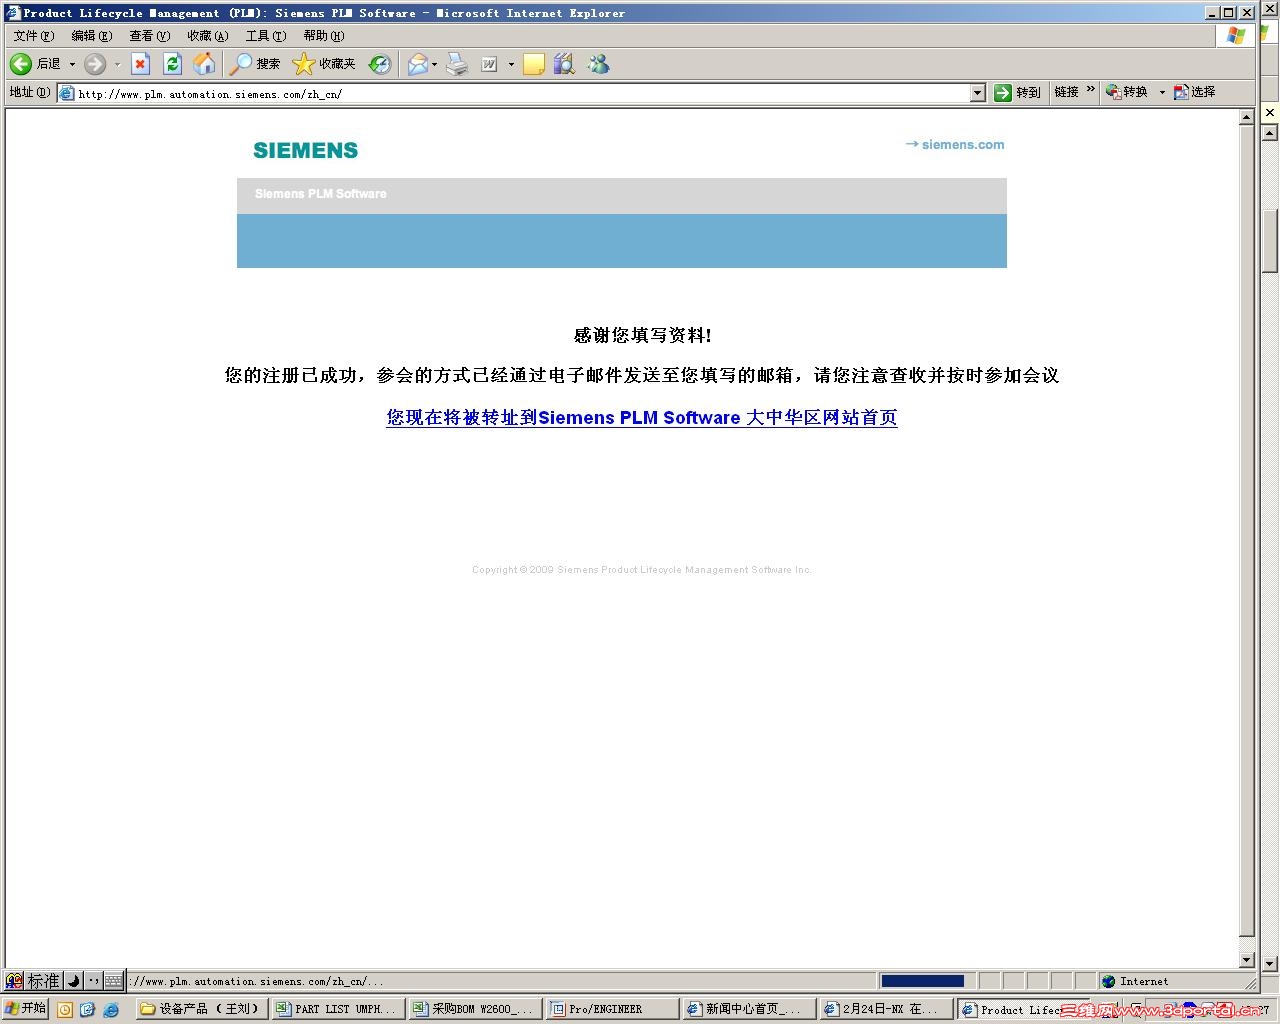This screenshot has width=1280, height=1024.
Task: Follow the Siemens PLM Software 大中华区 homepage link
Action: click(642, 417)
